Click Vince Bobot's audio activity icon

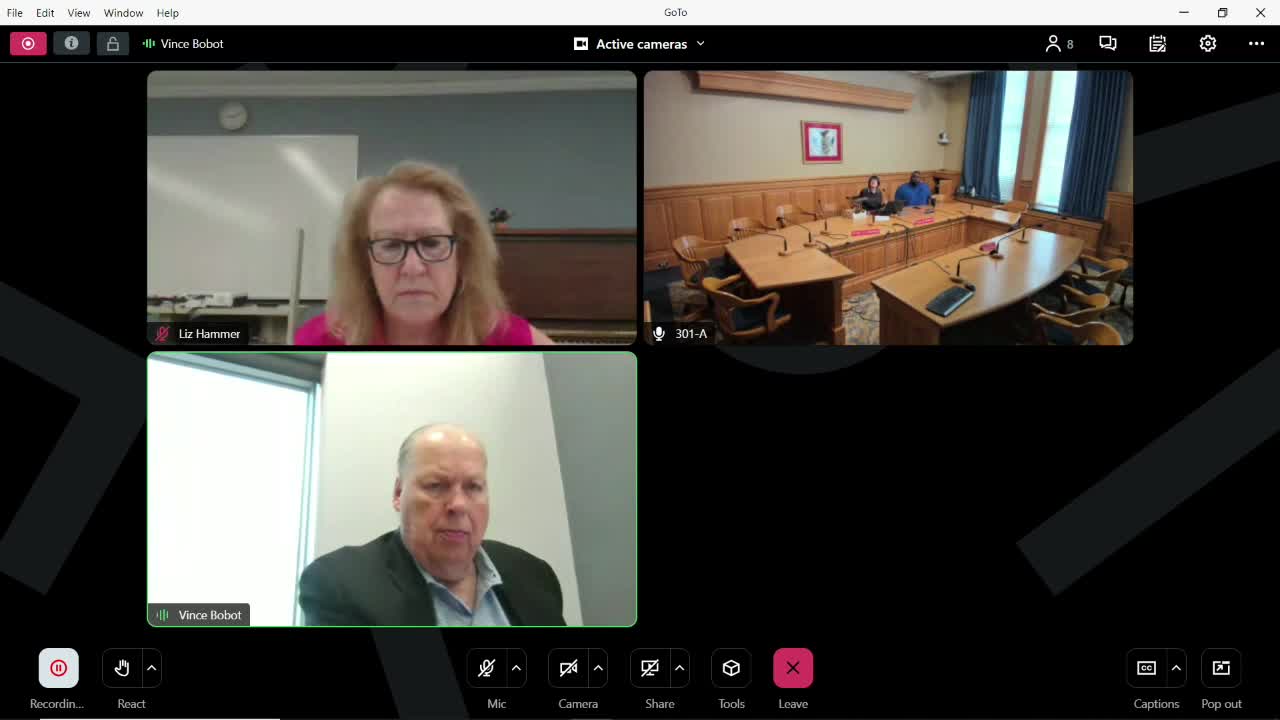pos(162,615)
